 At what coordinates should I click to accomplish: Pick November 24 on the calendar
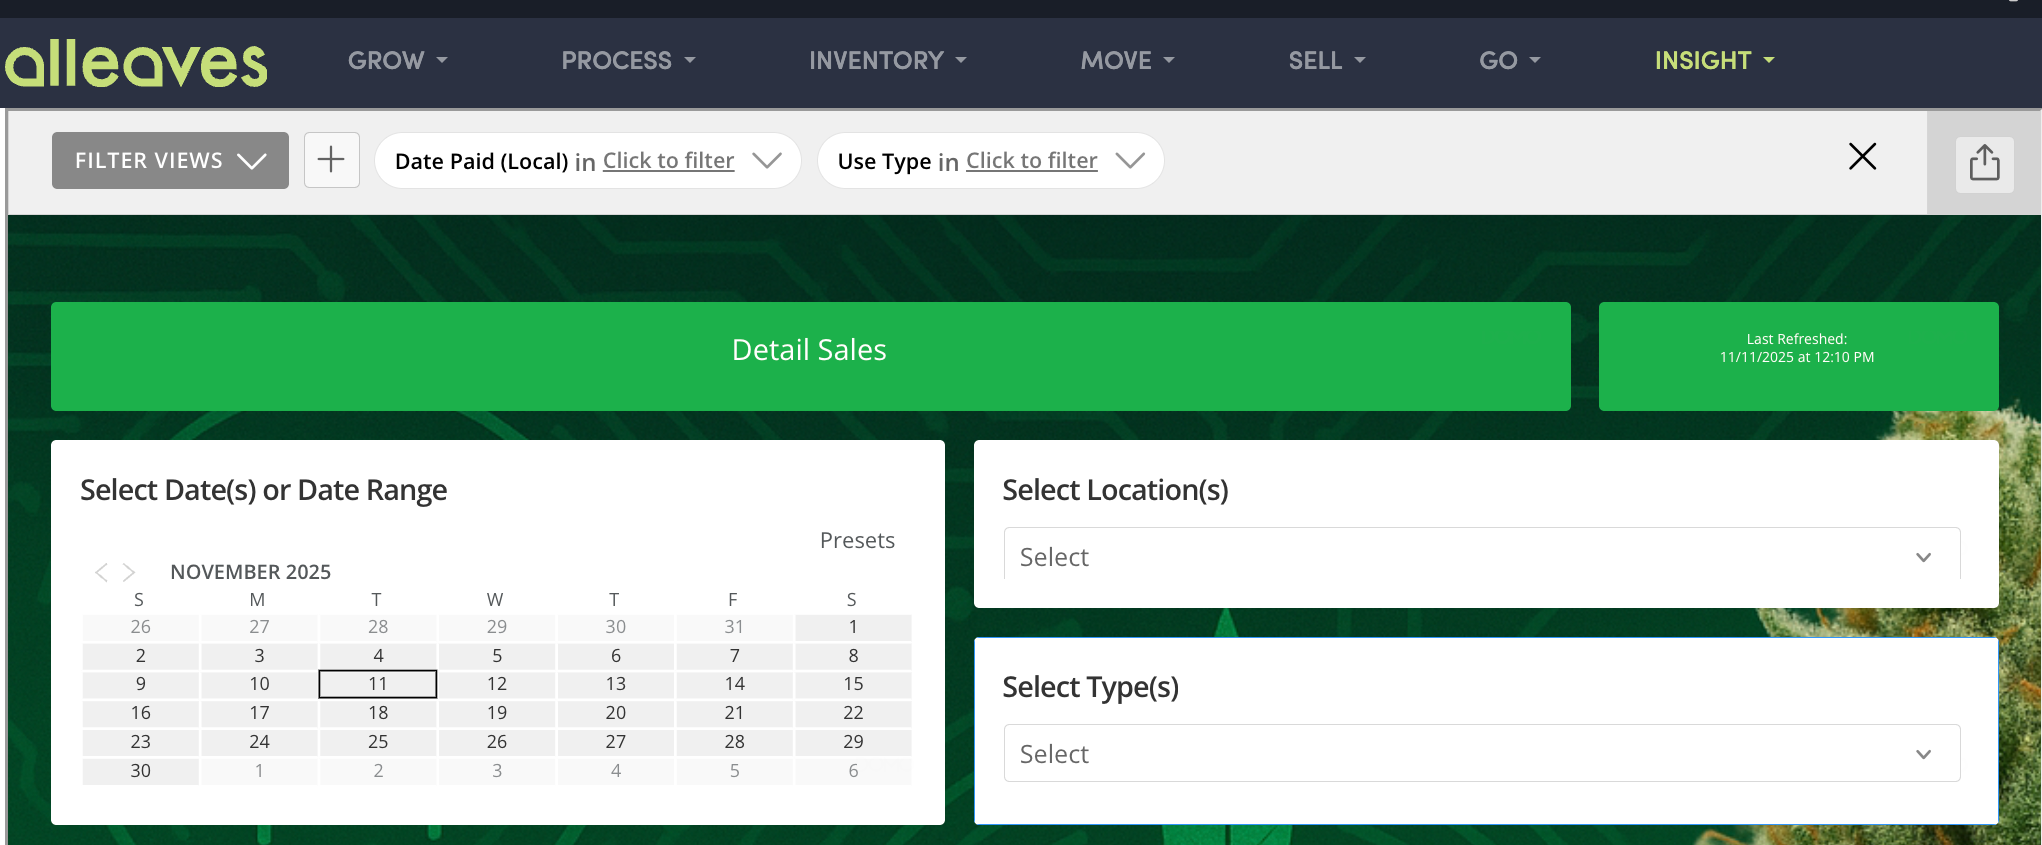[x=259, y=742]
